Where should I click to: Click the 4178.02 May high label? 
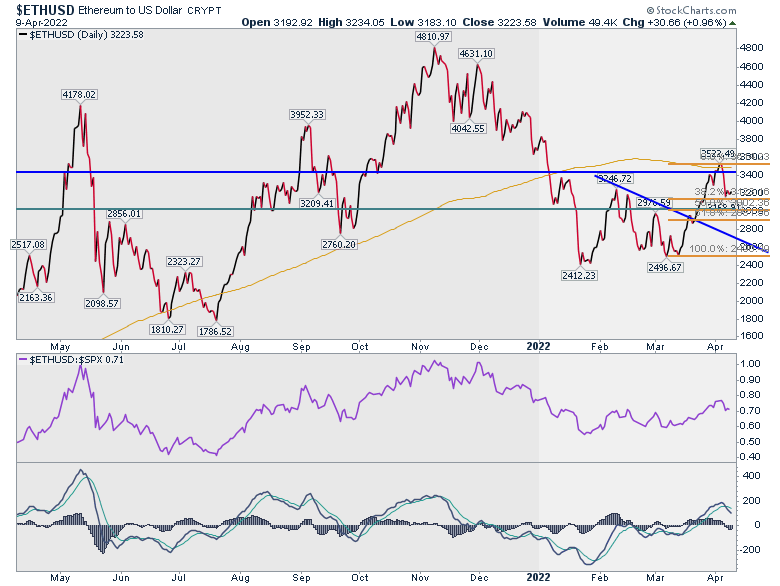(x=79, y=95)
